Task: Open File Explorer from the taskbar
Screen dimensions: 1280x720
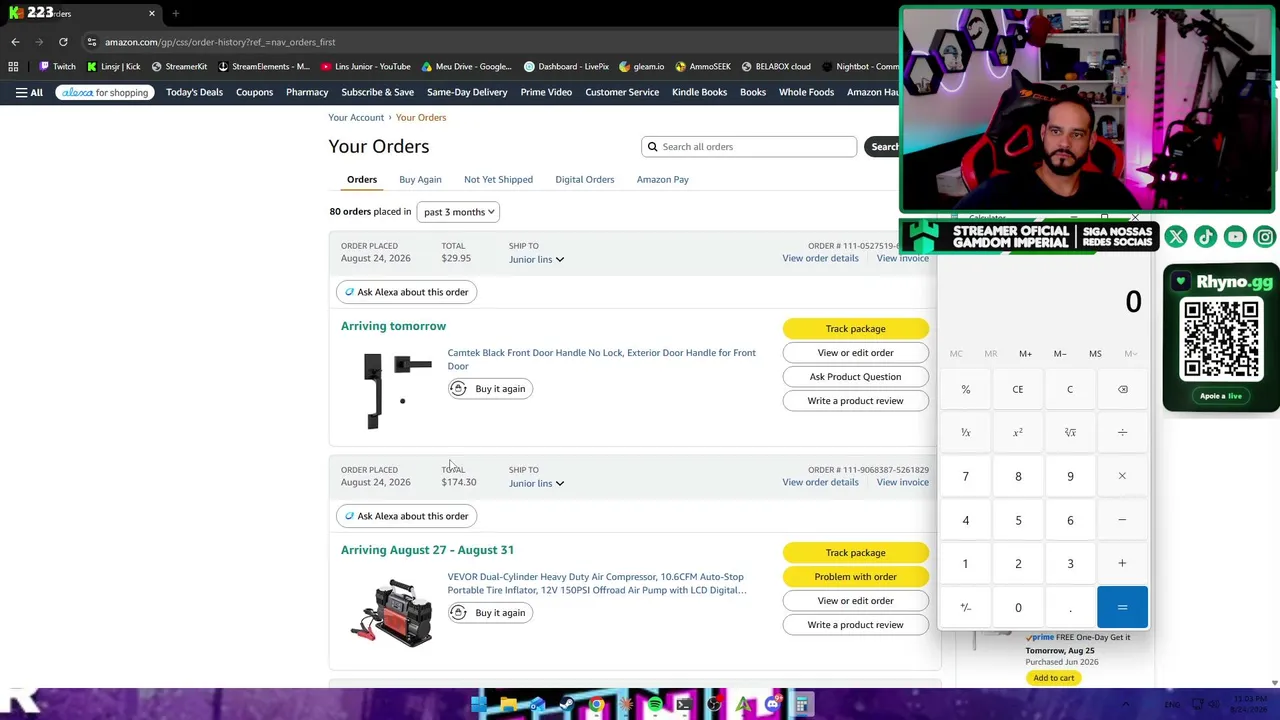Action: (509, 705)
